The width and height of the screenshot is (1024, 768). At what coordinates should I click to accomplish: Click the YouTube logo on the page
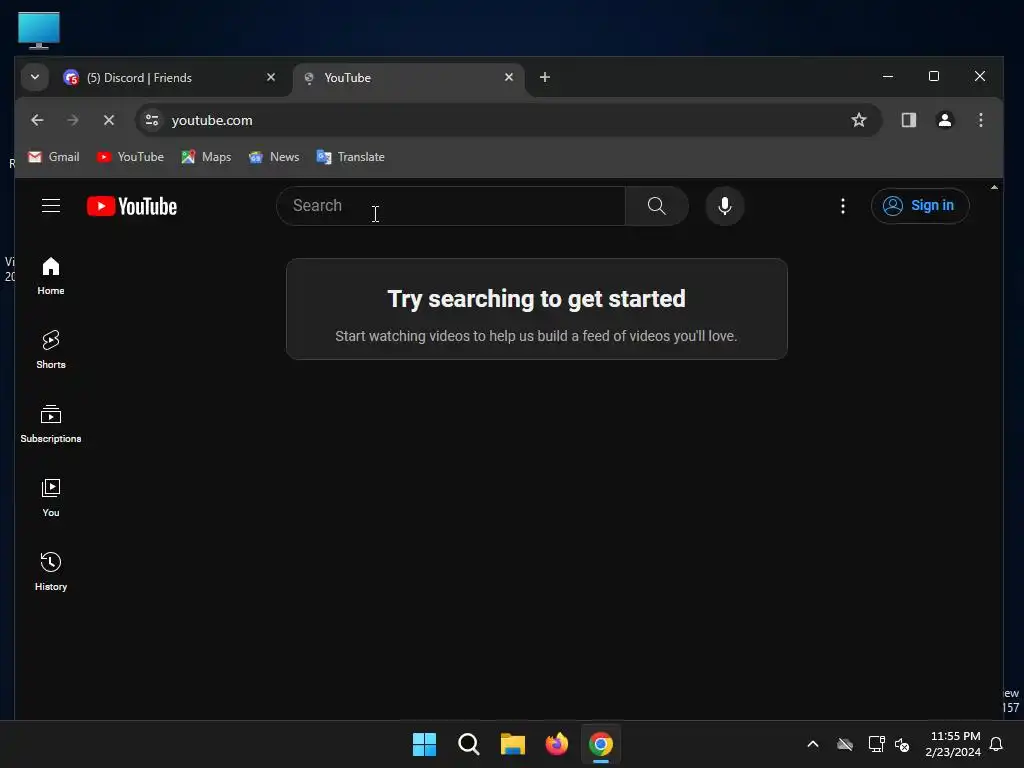(x=132, y=206)
